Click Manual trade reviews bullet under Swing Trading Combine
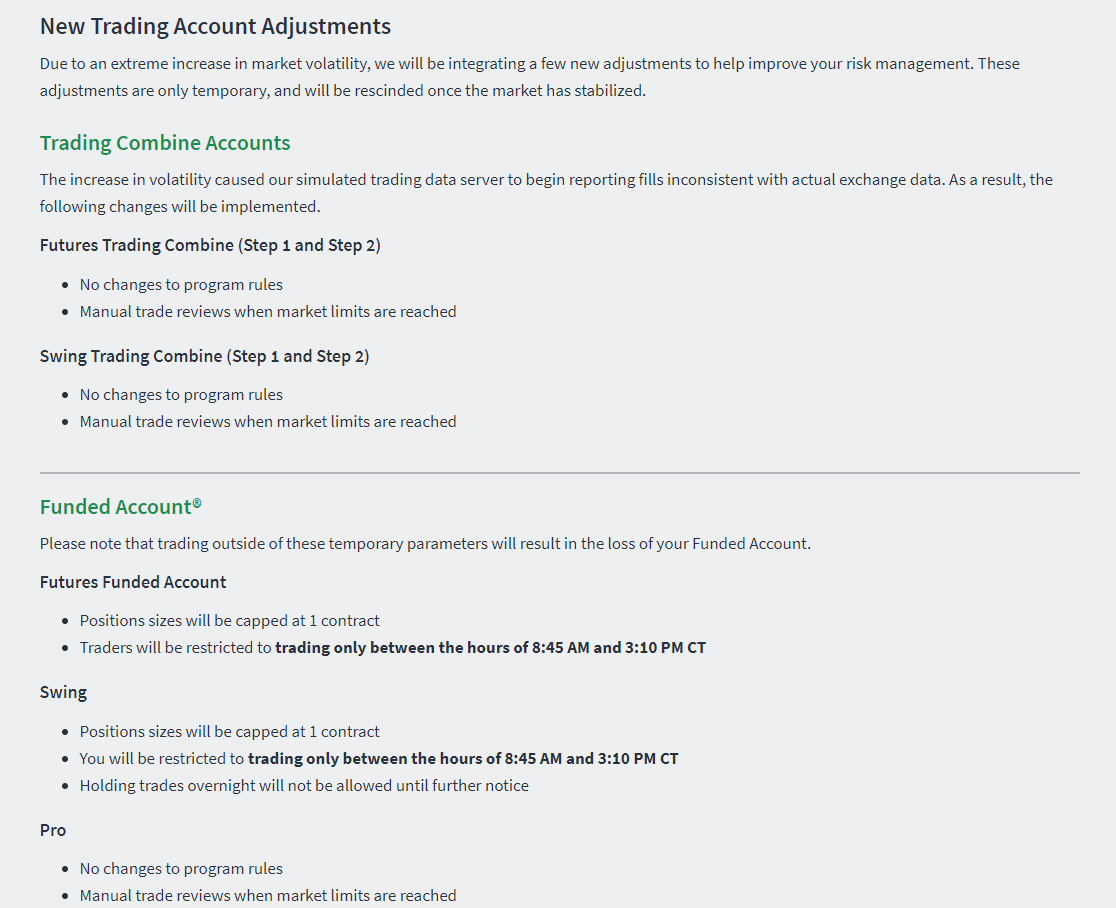Screen dimensions: 1116x908 click(x=268, y=422)
